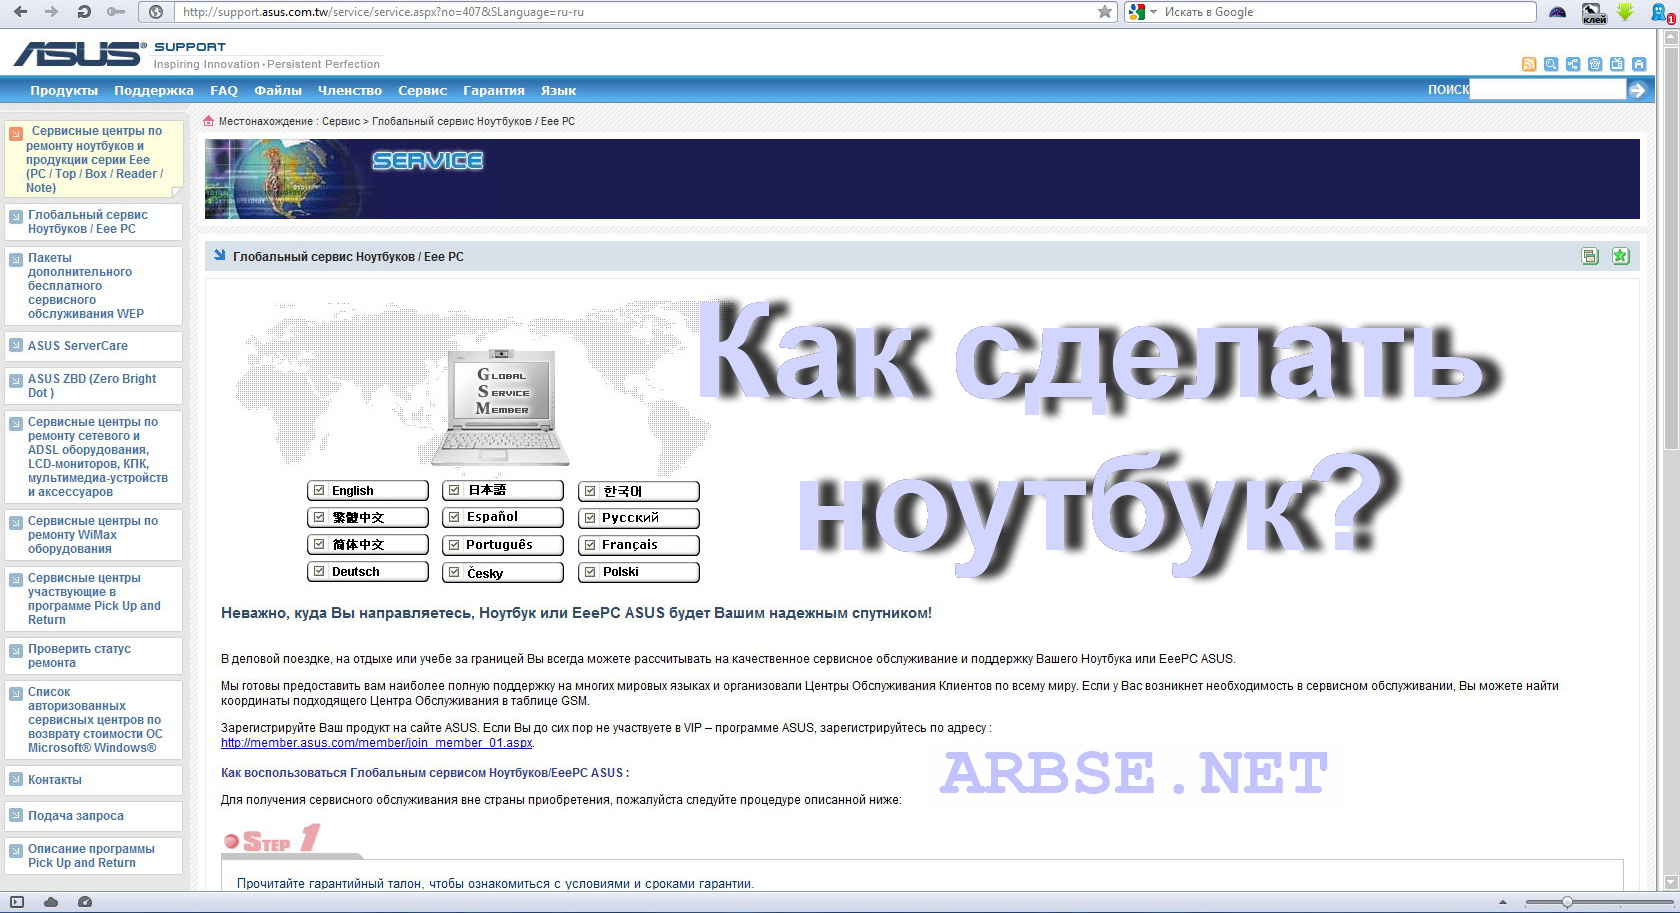The height and width of the screenshot is (913, 1680).
Task: Click the site info globe icon in address bar
Action: coord(156,12)
